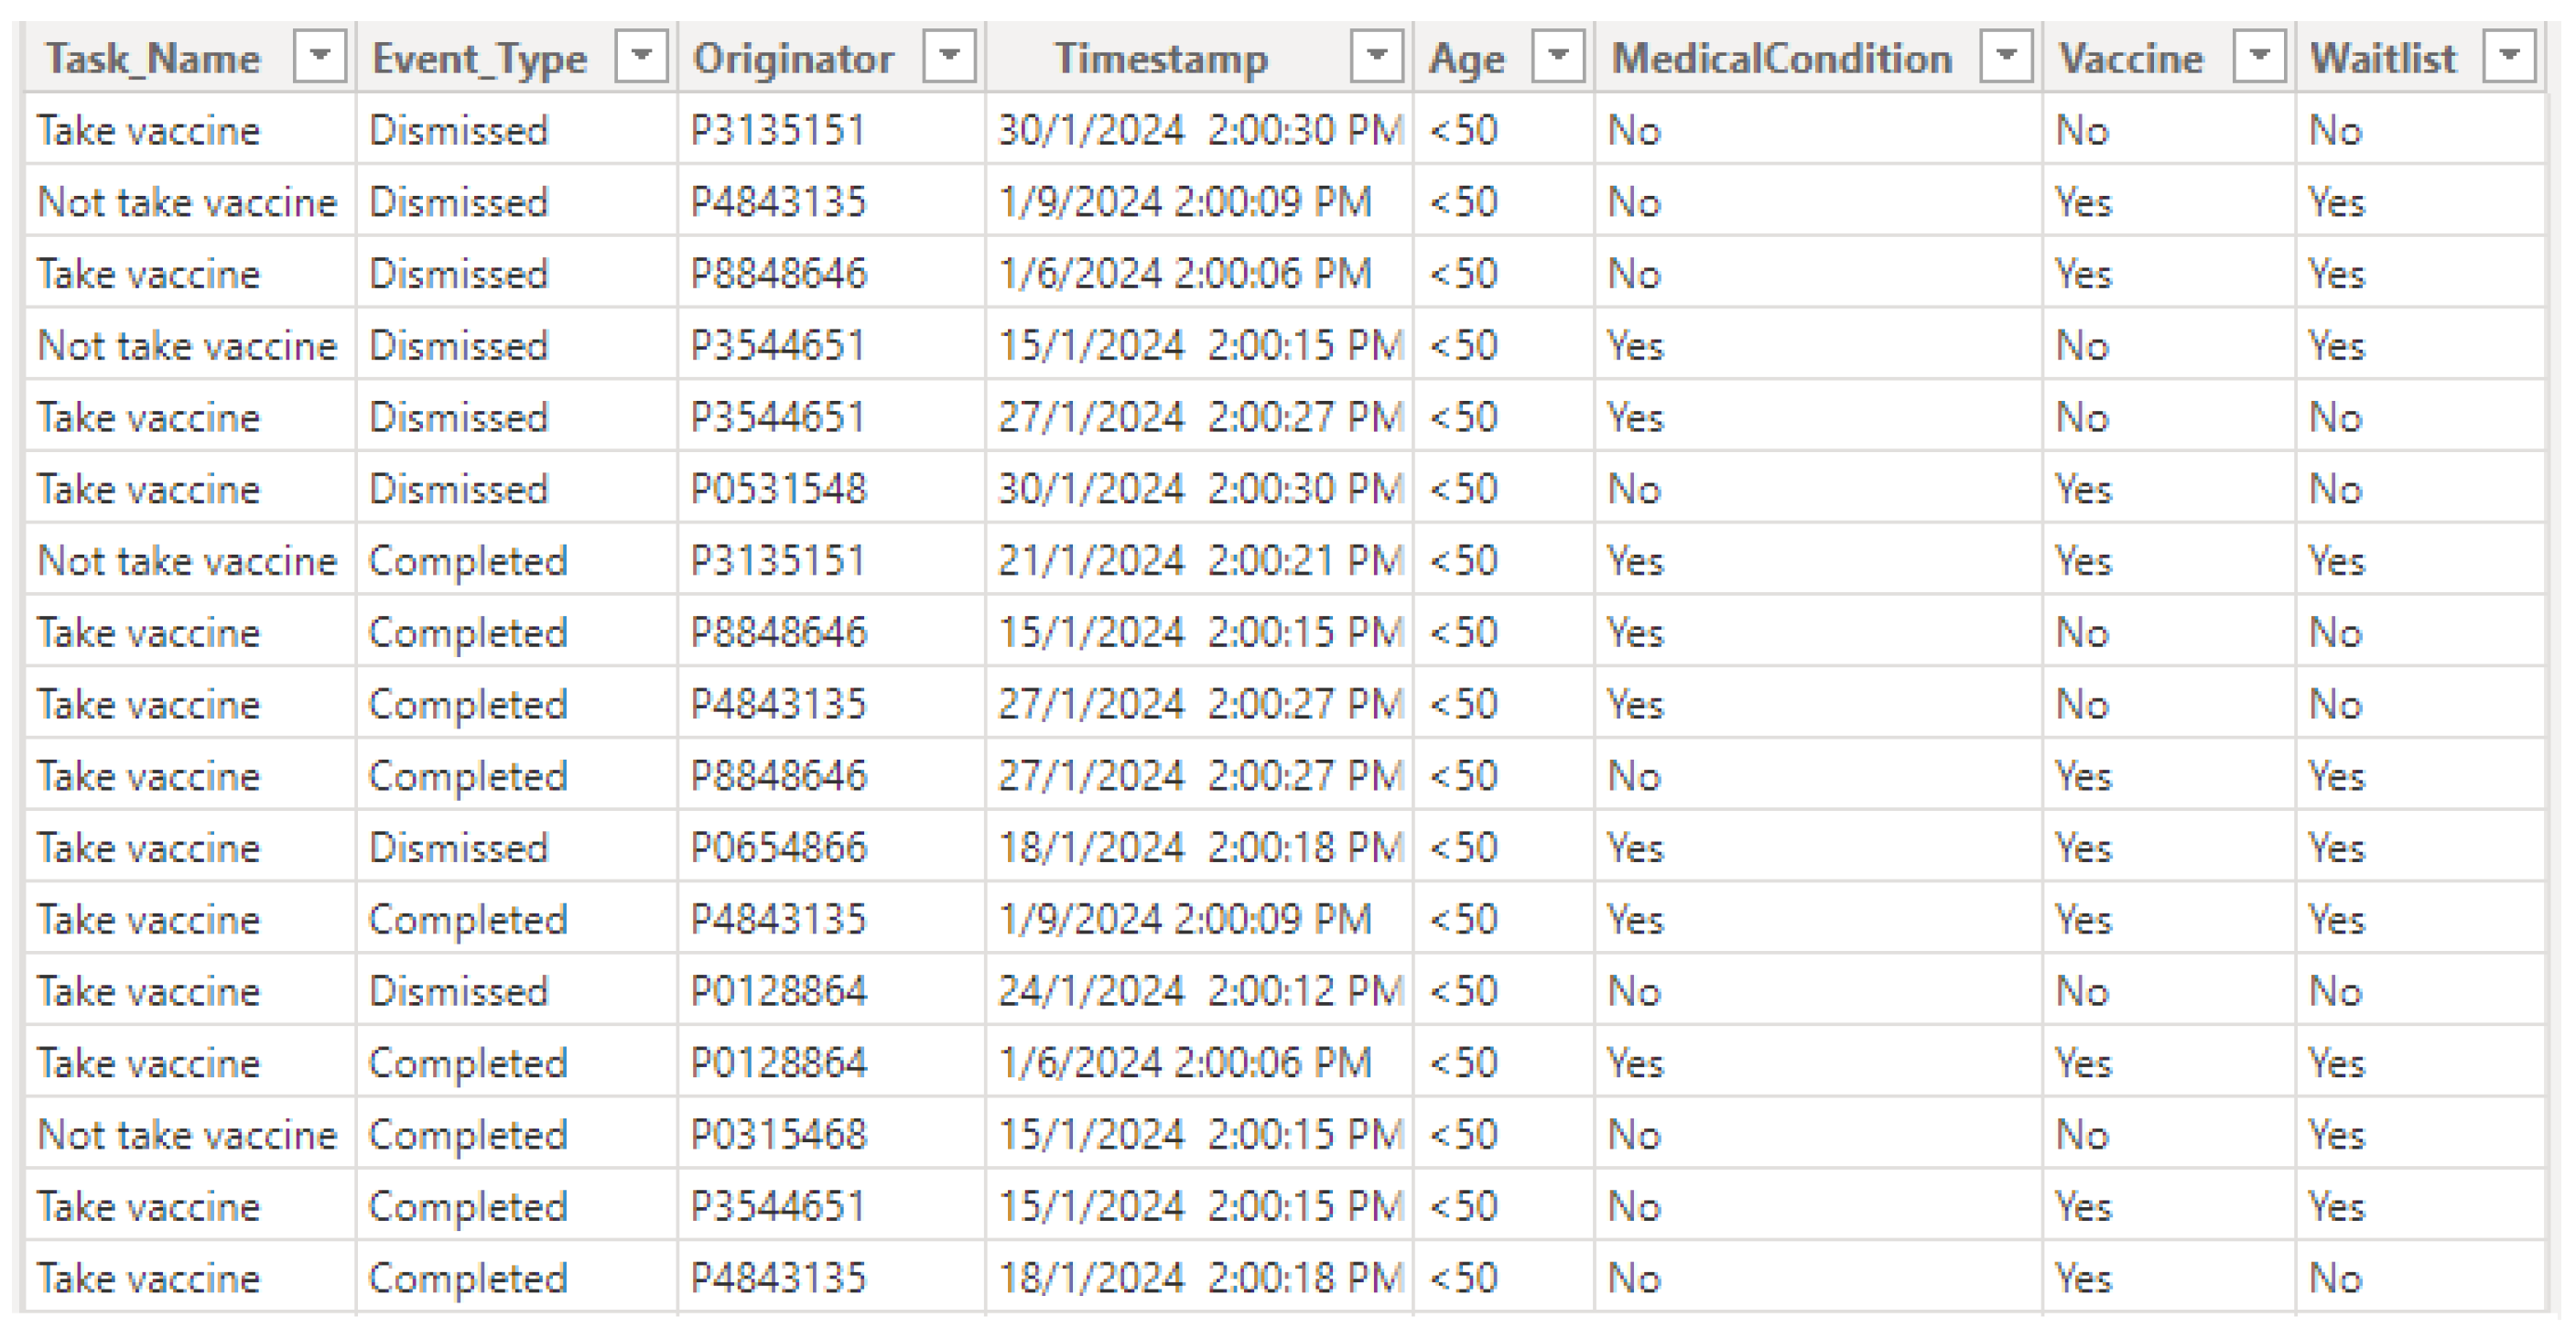Click the Vaccine column header label
This screenshot has height=1339, width=2576.
pyautogui.click(x=2131, y=58)
